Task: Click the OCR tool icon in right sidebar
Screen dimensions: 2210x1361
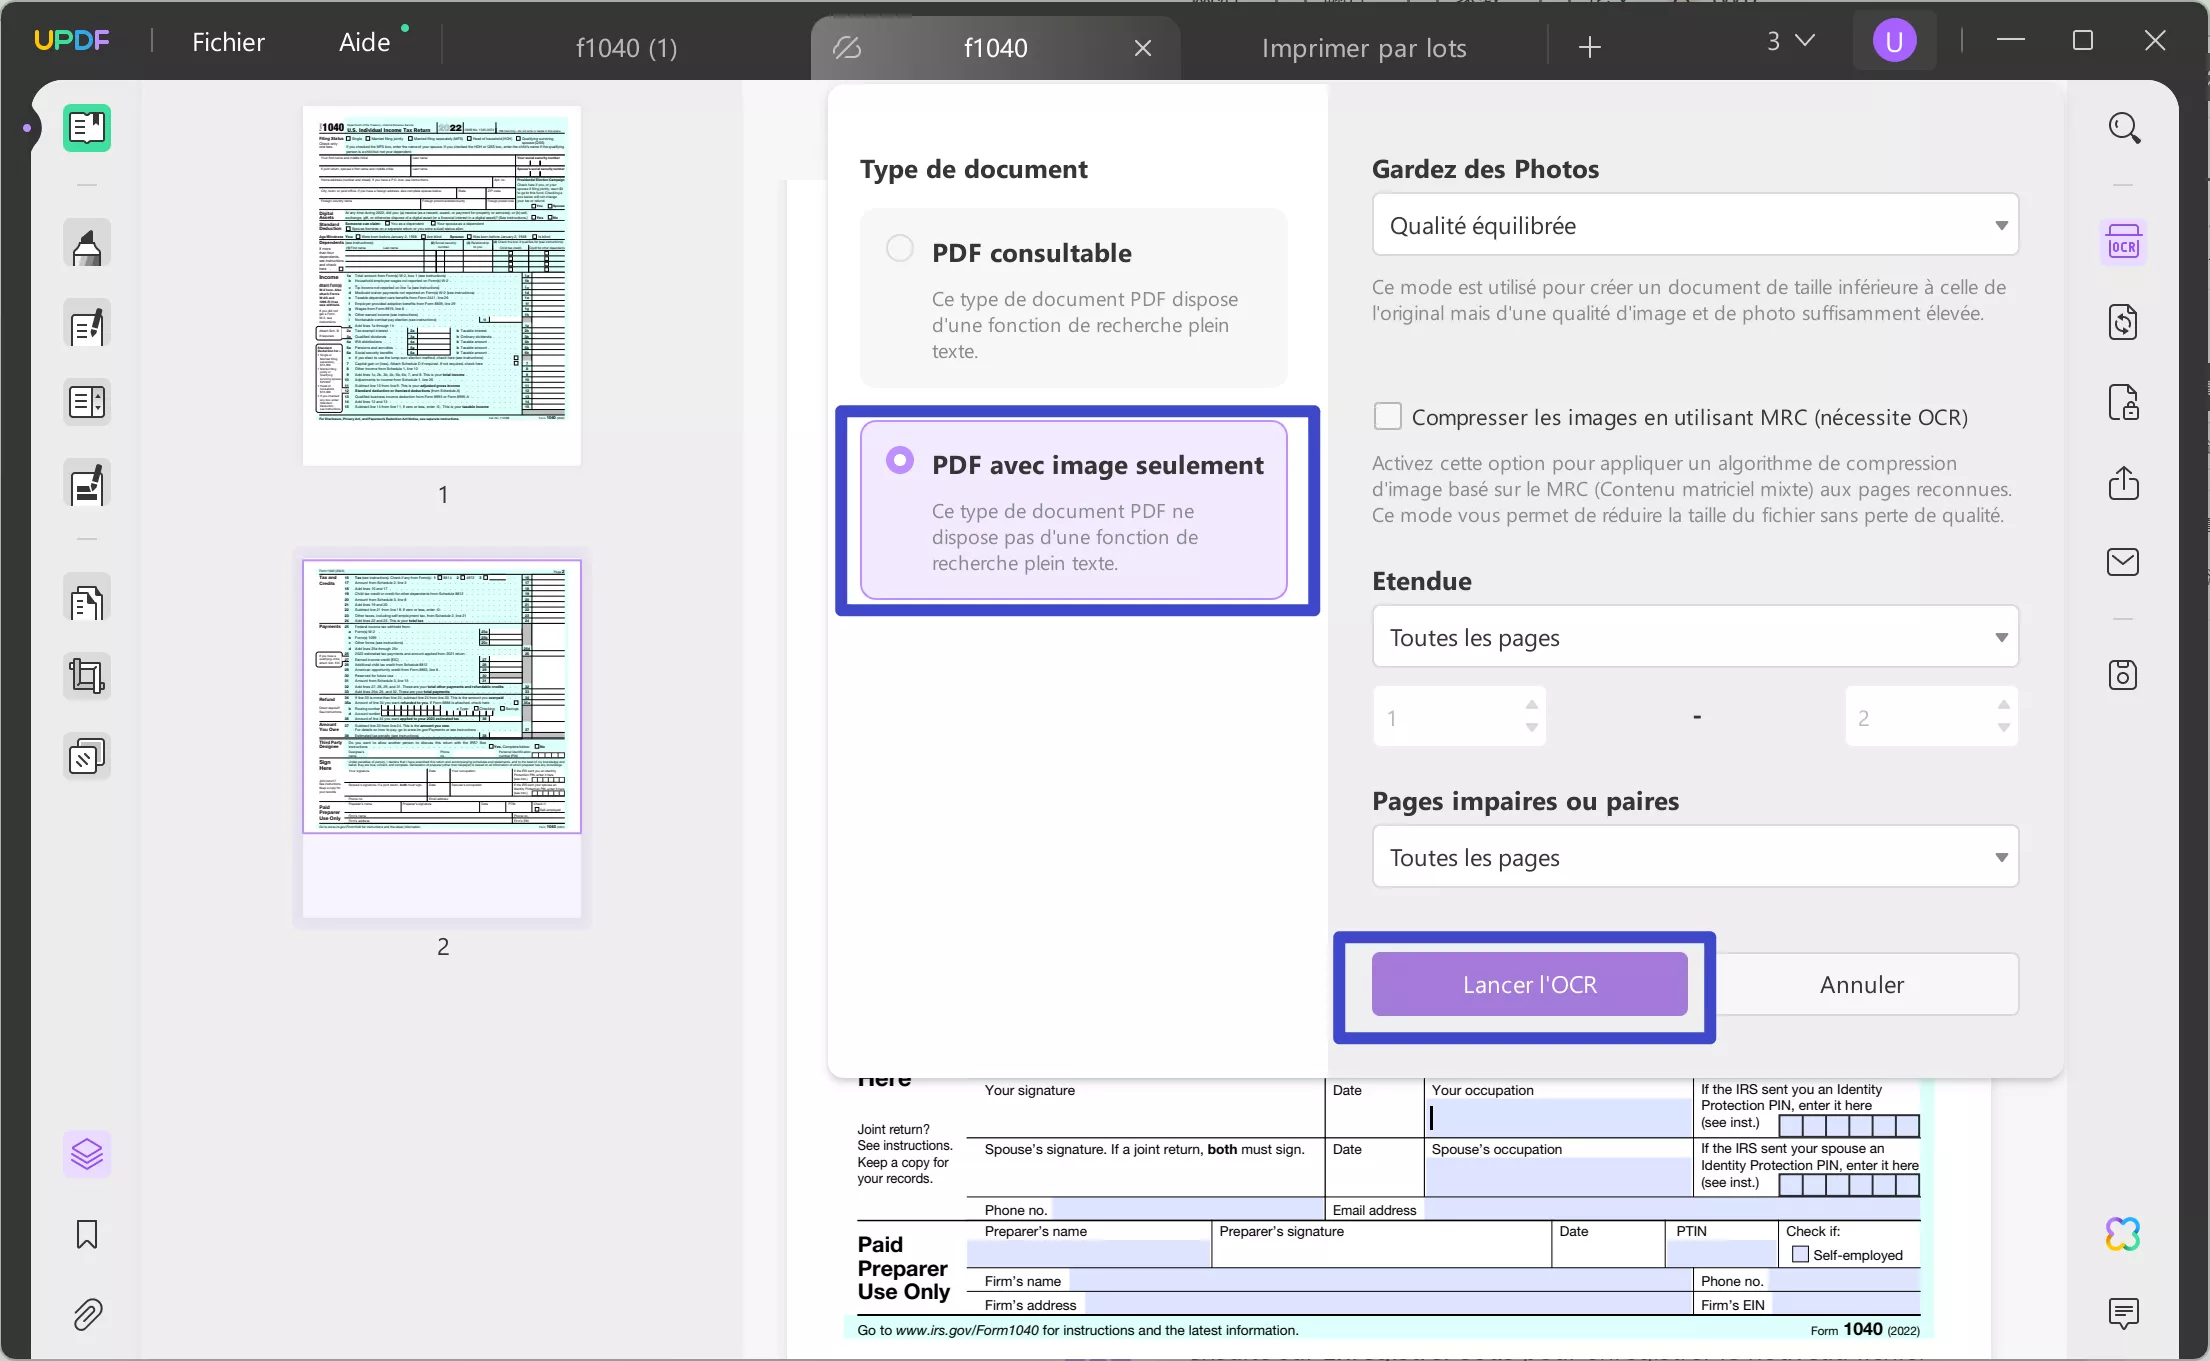Action: click(2123, 243)
